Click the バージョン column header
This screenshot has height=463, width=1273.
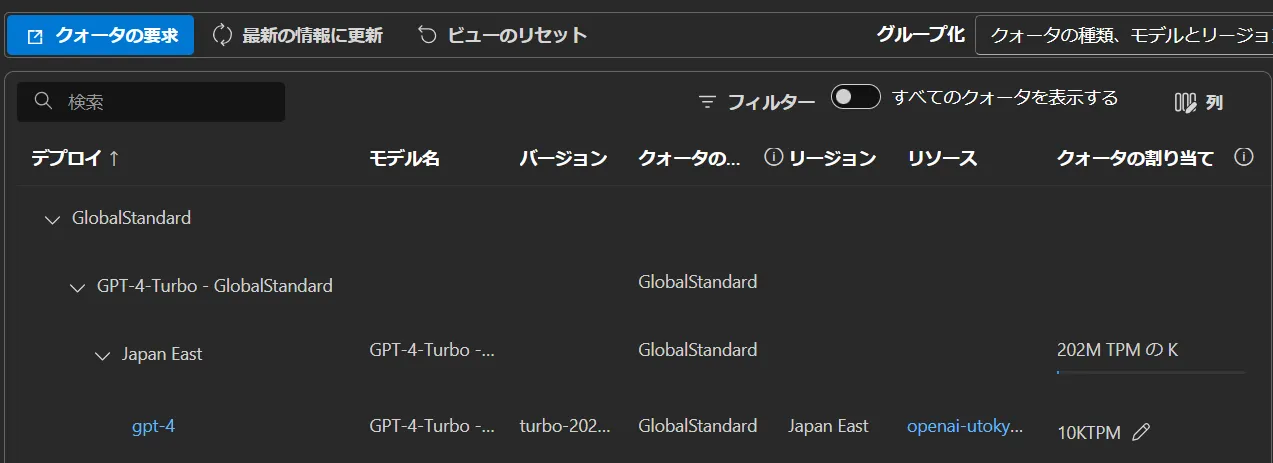(563, 158)
